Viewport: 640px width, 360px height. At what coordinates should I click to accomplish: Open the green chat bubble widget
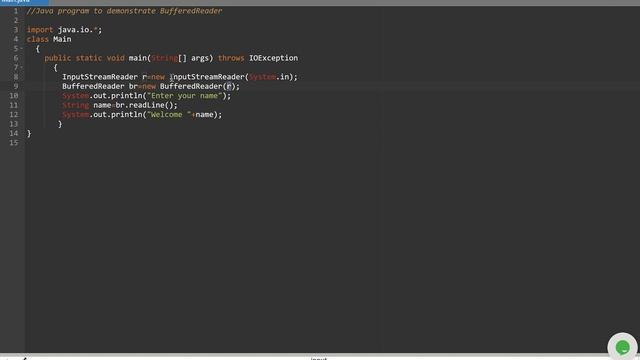tap(622, 347)
